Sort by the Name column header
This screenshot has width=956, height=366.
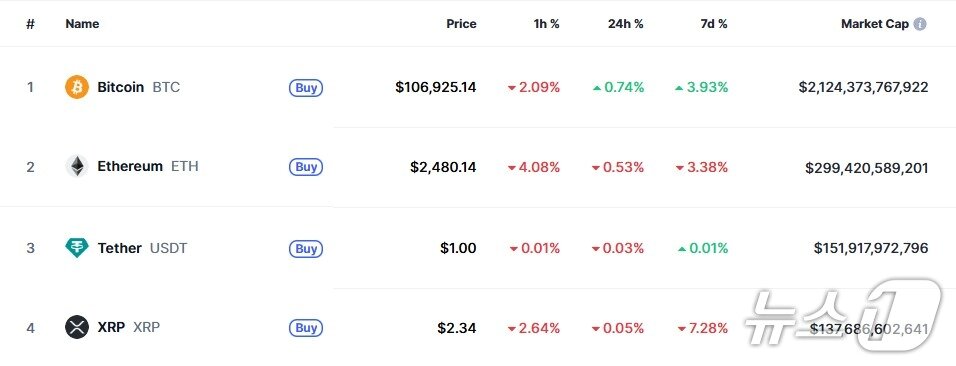82,24
